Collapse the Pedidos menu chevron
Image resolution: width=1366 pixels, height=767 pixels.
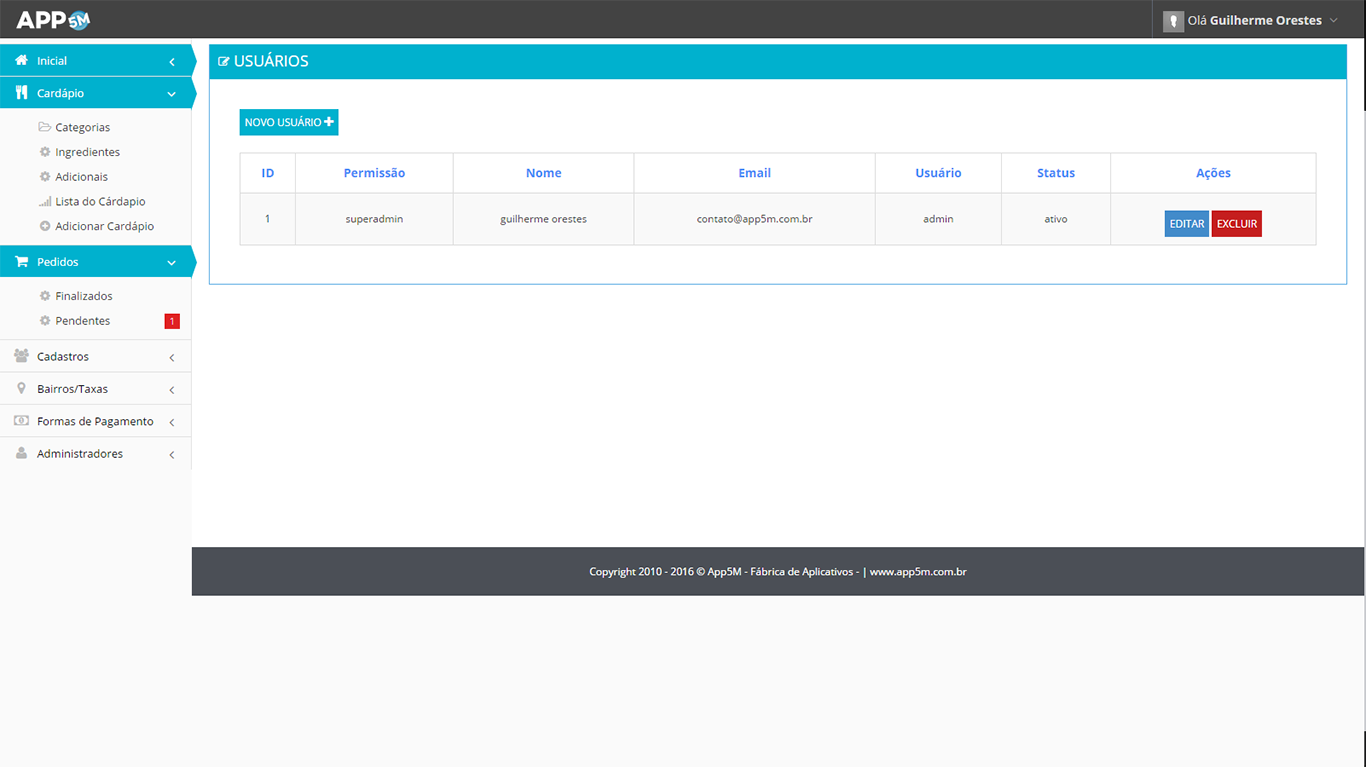point(172,263)
